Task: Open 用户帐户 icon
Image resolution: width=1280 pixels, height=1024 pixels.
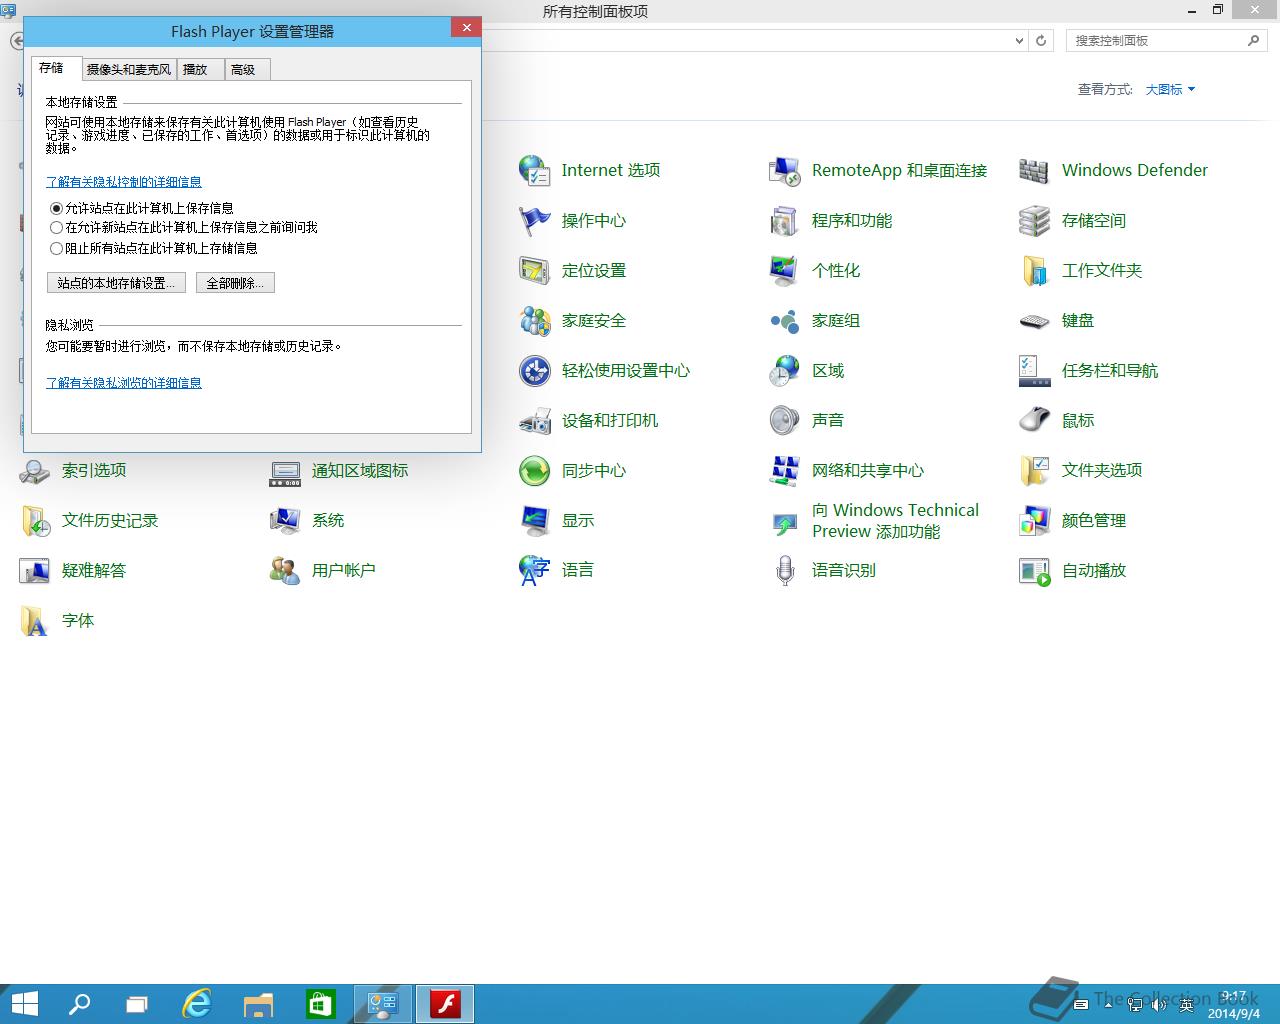Action: click(x=285, y=570)
